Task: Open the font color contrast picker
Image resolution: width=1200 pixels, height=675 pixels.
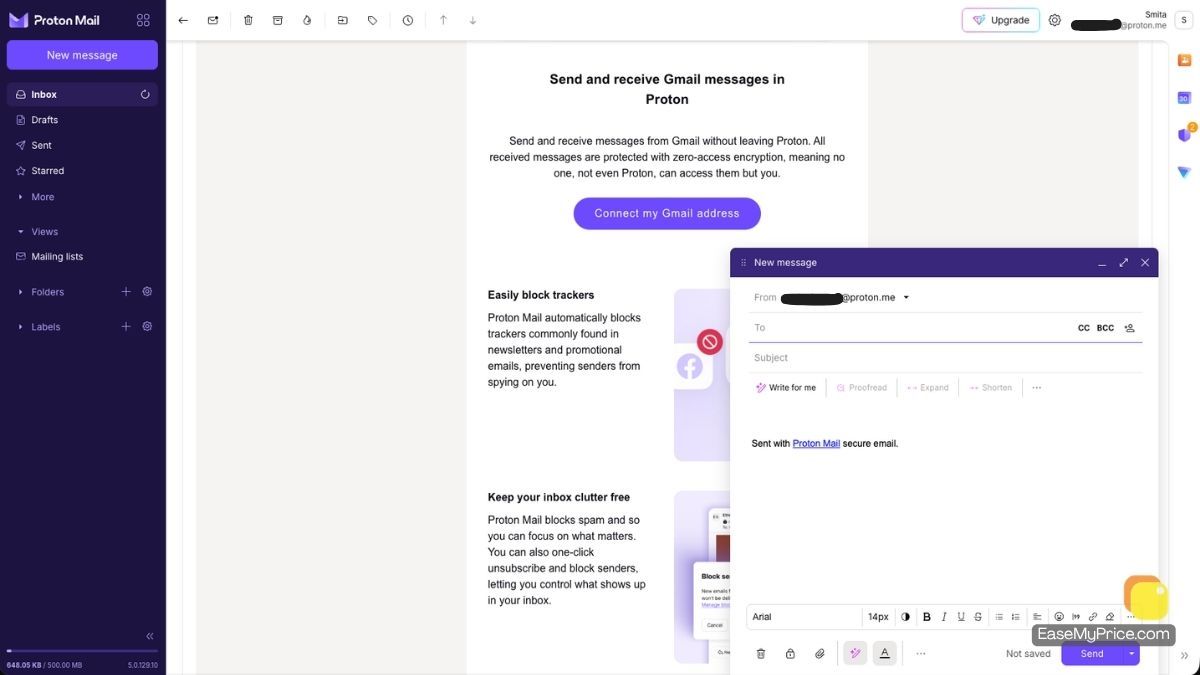Action: coord(906,617)
